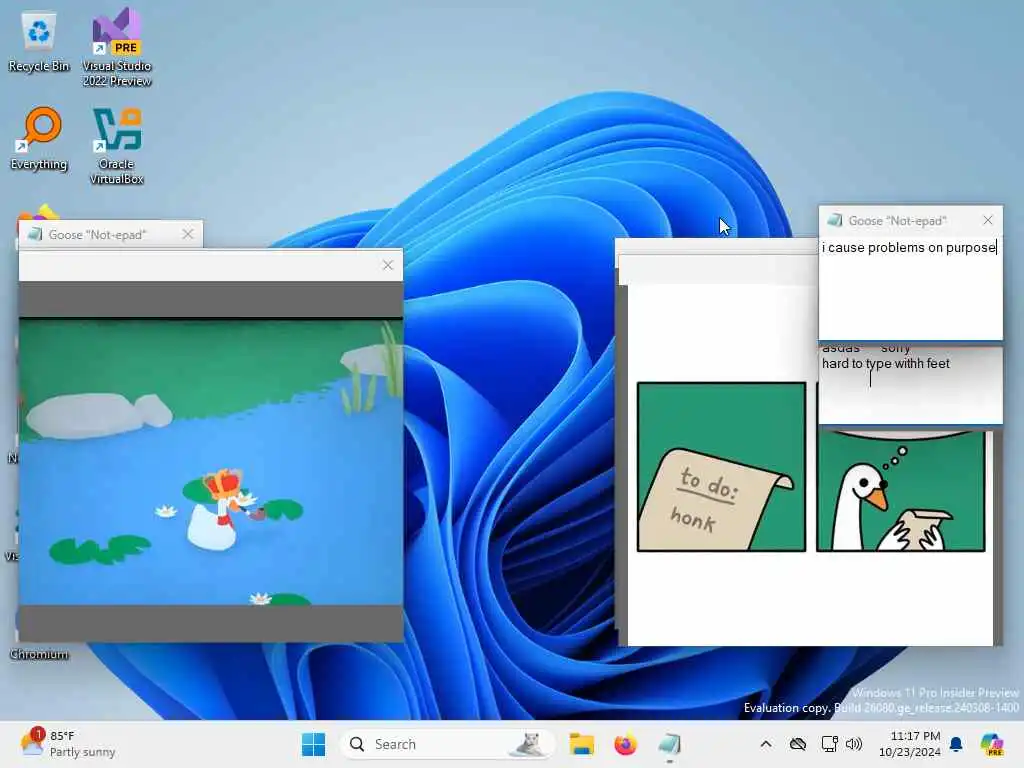Click the notepad icon in right Not-epad title
The height and width of the screenshot is (768, 1024).
pos(835,220)
